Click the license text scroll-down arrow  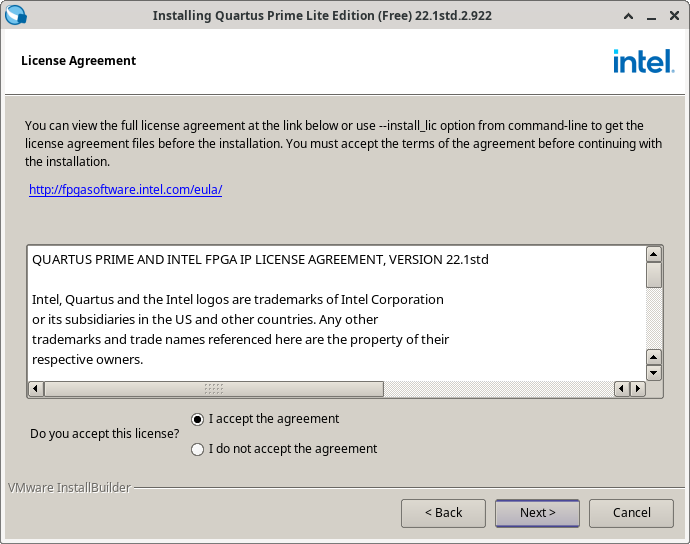coord(654,373)
